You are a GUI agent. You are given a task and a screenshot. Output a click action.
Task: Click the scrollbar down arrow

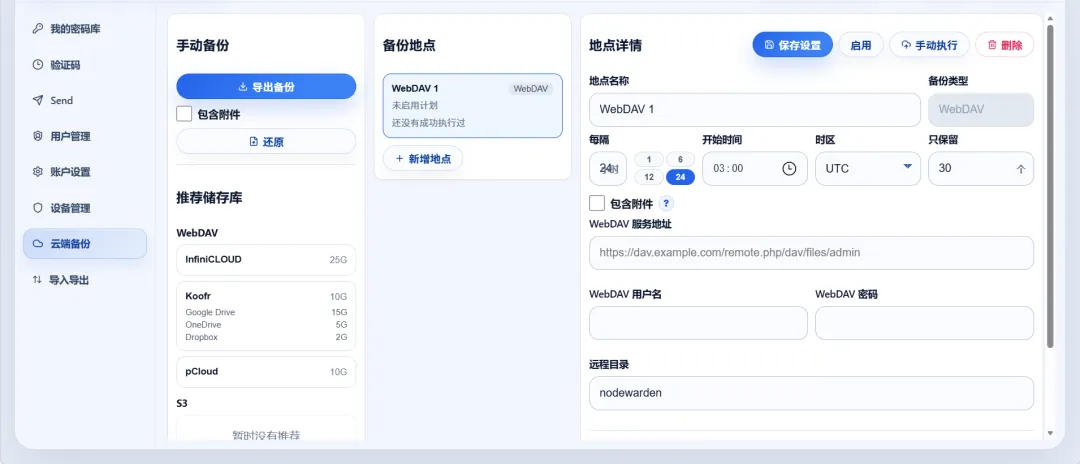1050,433
